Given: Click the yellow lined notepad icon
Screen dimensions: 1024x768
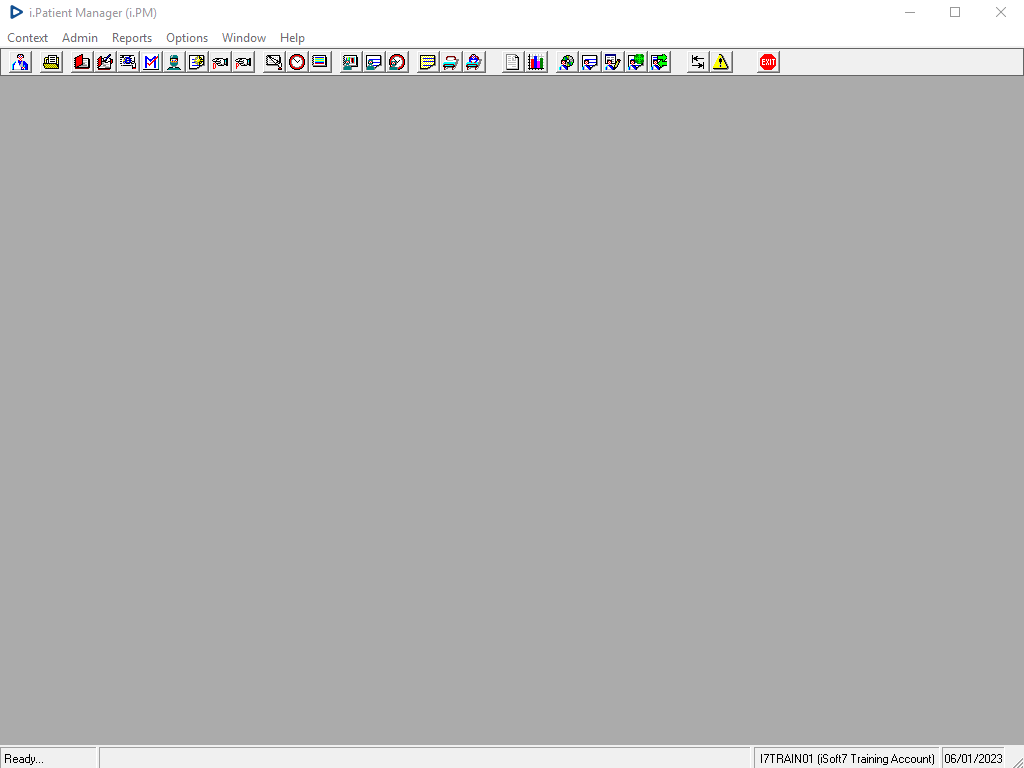Looking at the screenshot, I should pyautogui.click(x=428, y=62).
